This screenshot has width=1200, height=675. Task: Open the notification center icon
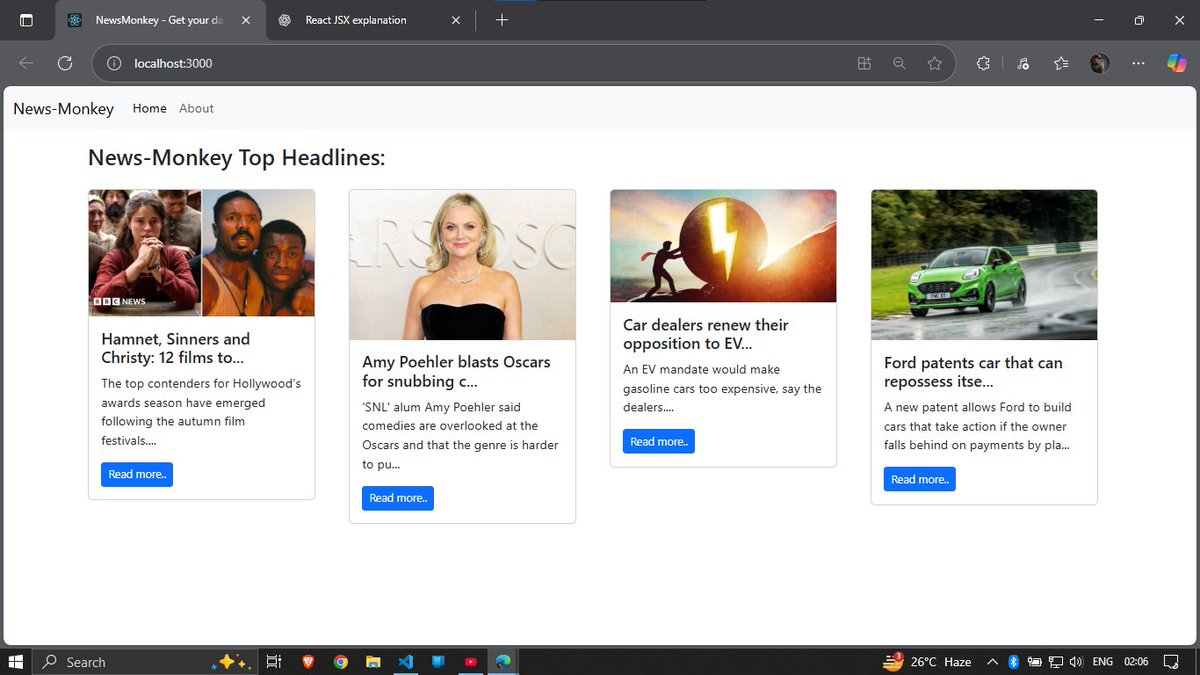pos(1173,662)
